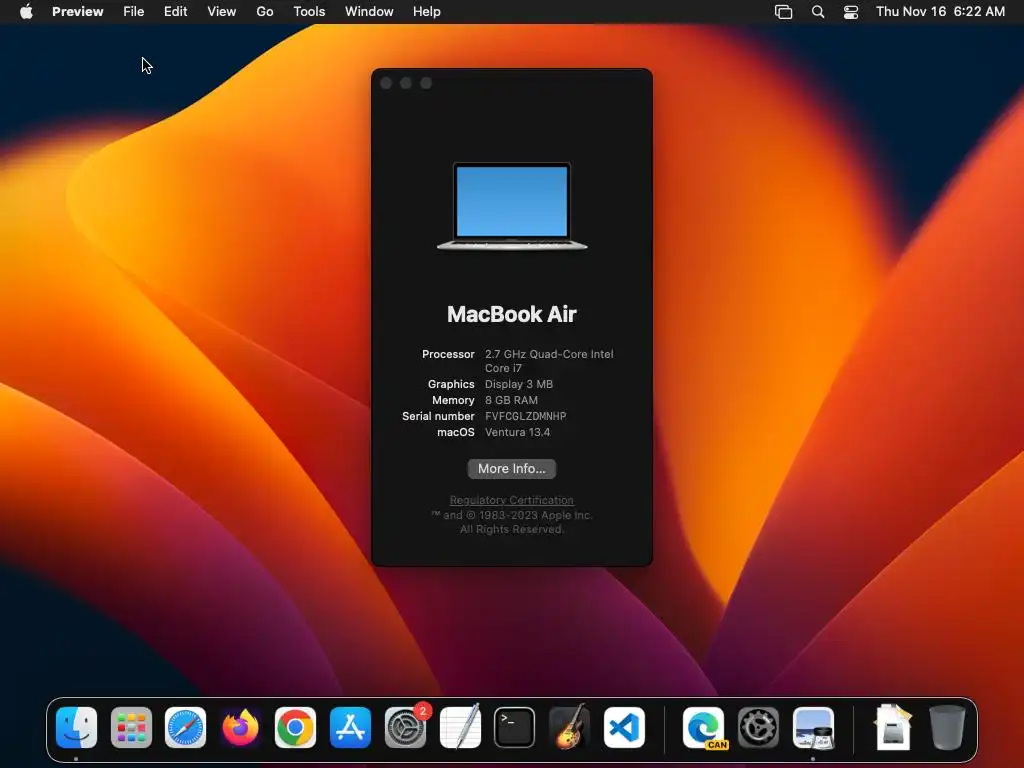Open Spotlight search in menu bar
This screenshot has width=1024, height=768.
[818, 12]
